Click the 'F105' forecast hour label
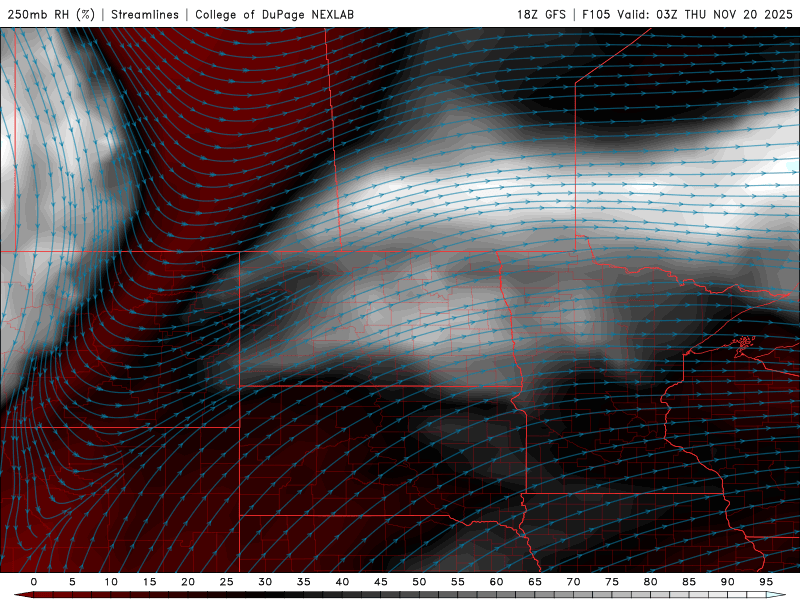Viewport: 800px width, 600px height. coord(596,14)
